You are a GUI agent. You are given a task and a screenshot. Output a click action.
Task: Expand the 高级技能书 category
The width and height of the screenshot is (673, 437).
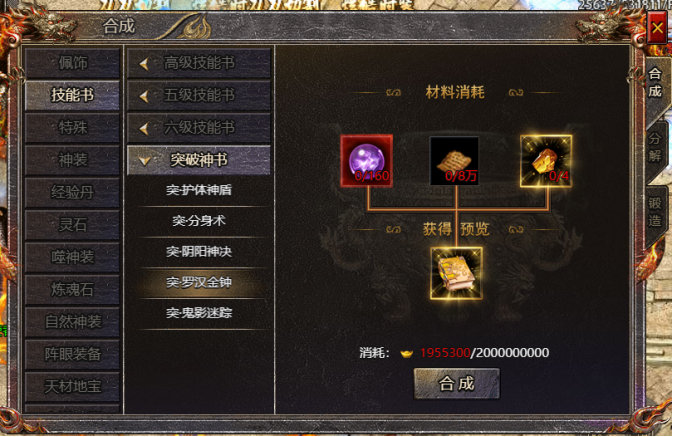point(199,64)
